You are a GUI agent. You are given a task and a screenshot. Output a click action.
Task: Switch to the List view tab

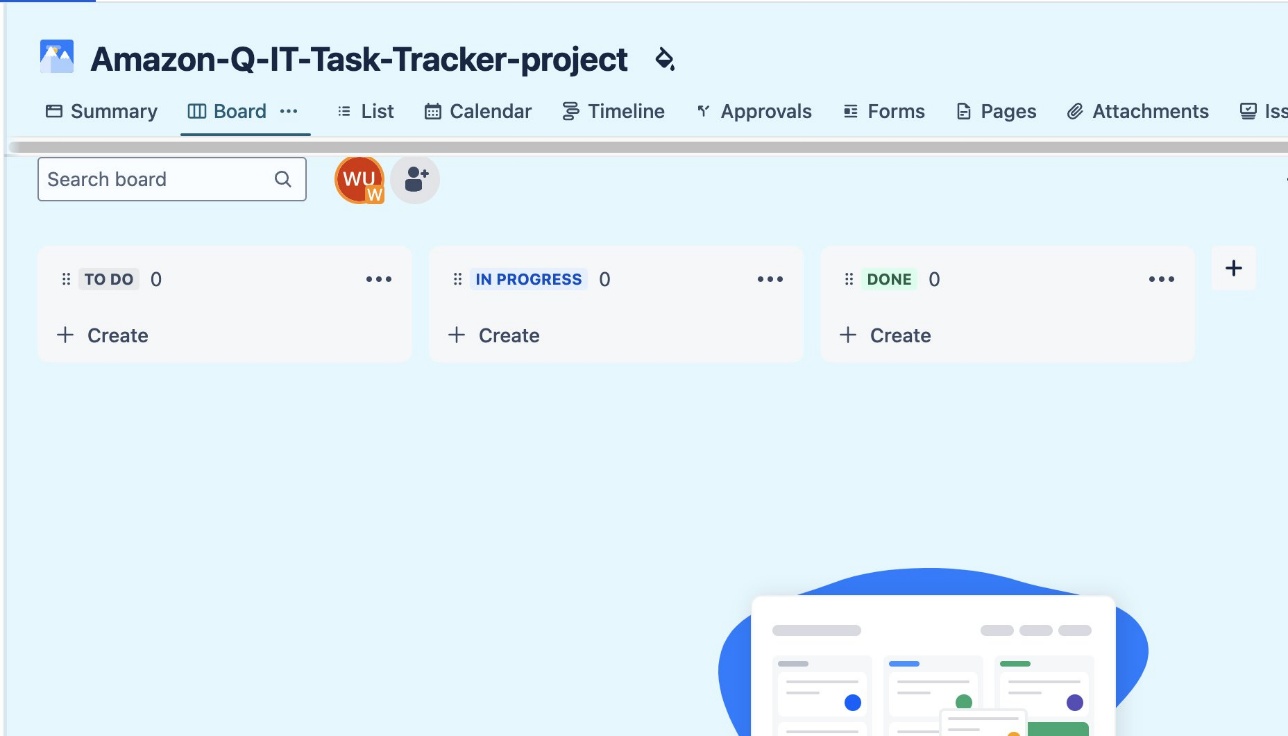pyautogui.click(x=365, y=111)
